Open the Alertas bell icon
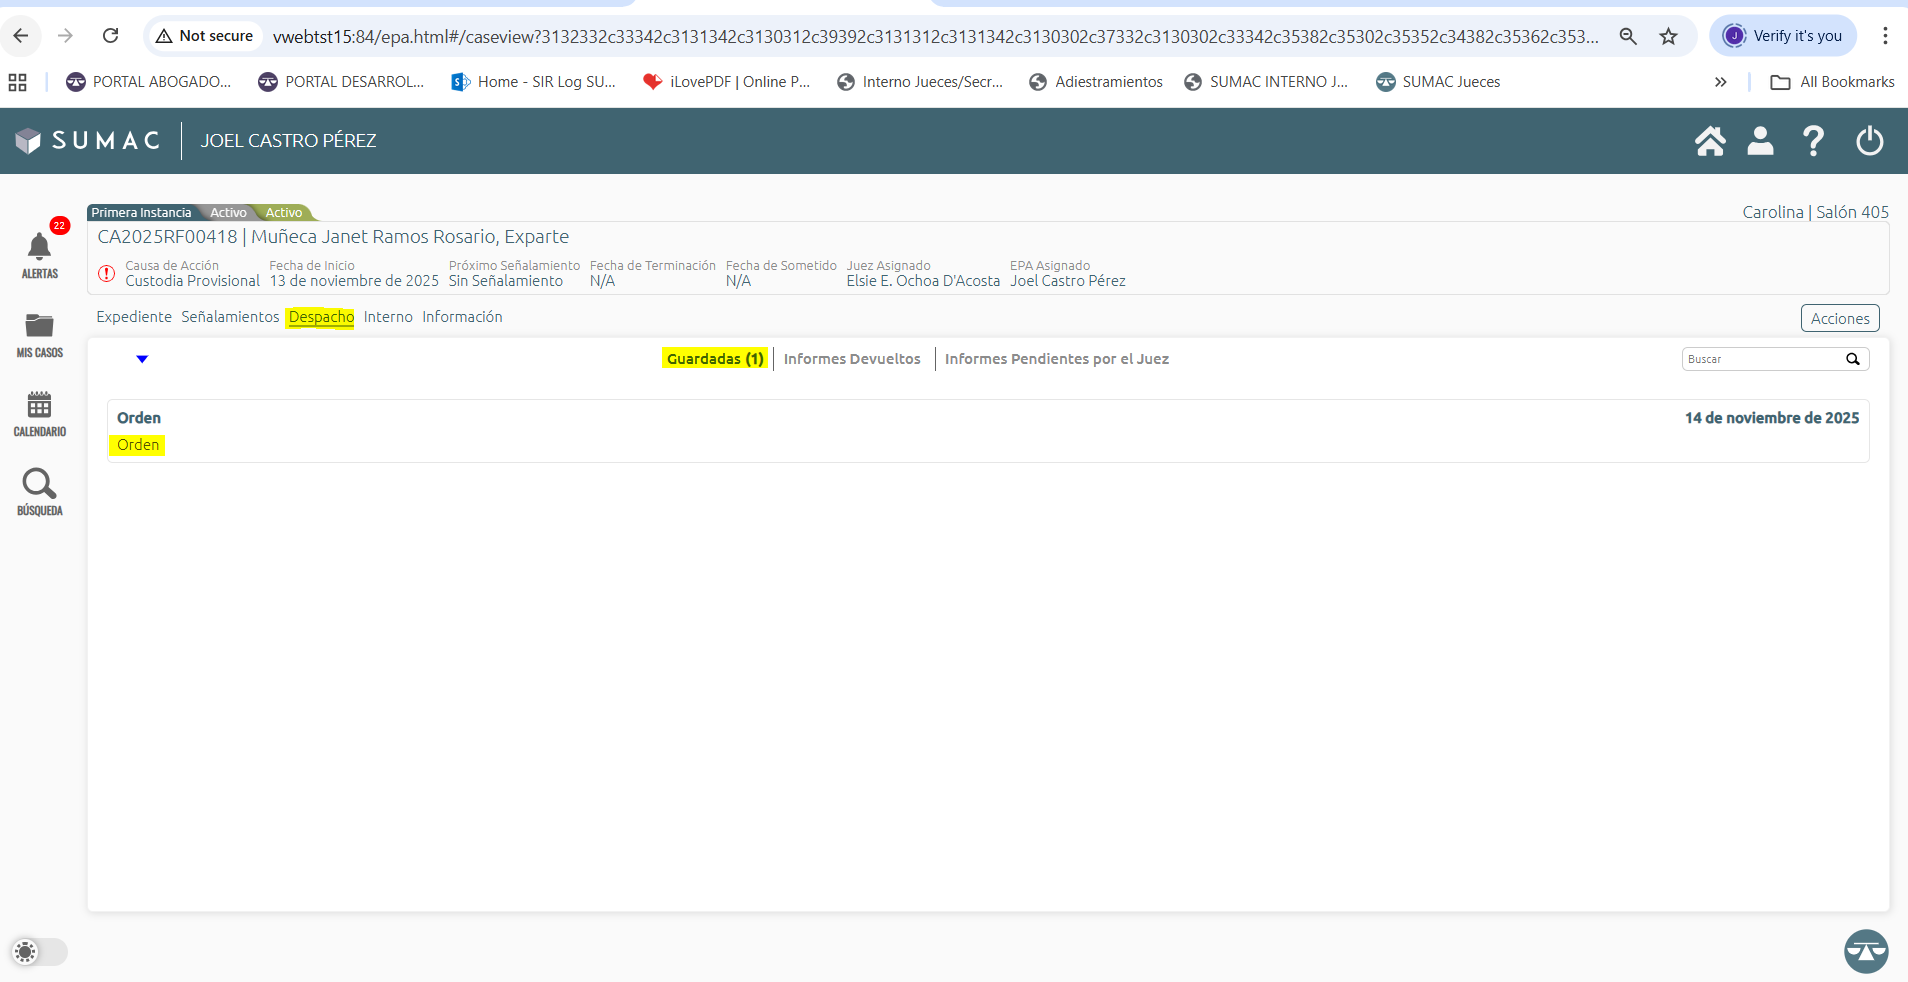This screenshot has height=982, width=1908. pos(40,248)
